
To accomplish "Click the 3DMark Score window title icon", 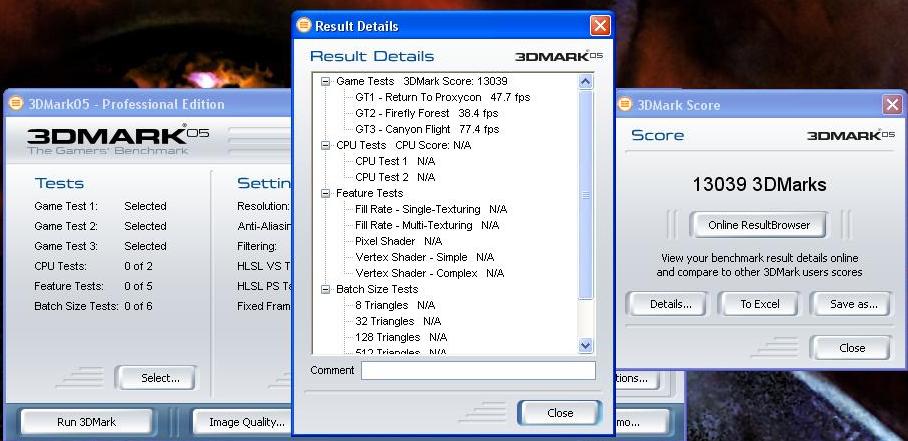I will pyautogui.click(x=625, y=104).
